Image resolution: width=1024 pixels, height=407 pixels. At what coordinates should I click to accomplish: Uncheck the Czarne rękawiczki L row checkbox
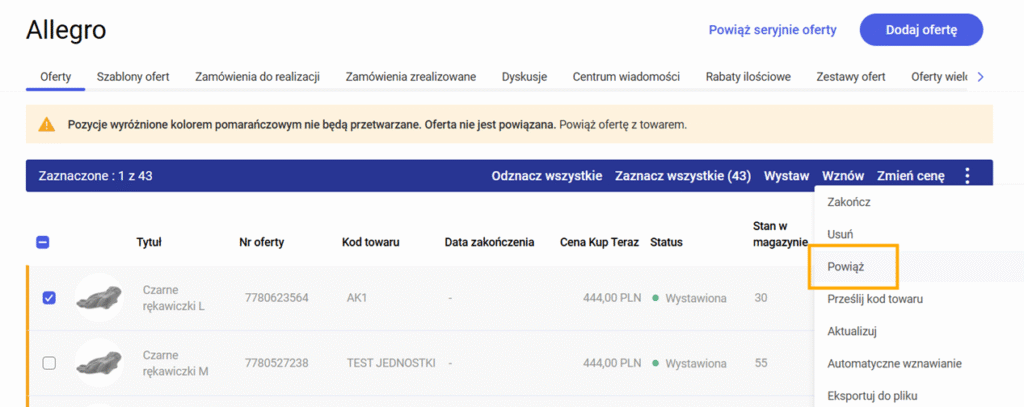pos(49,298)
